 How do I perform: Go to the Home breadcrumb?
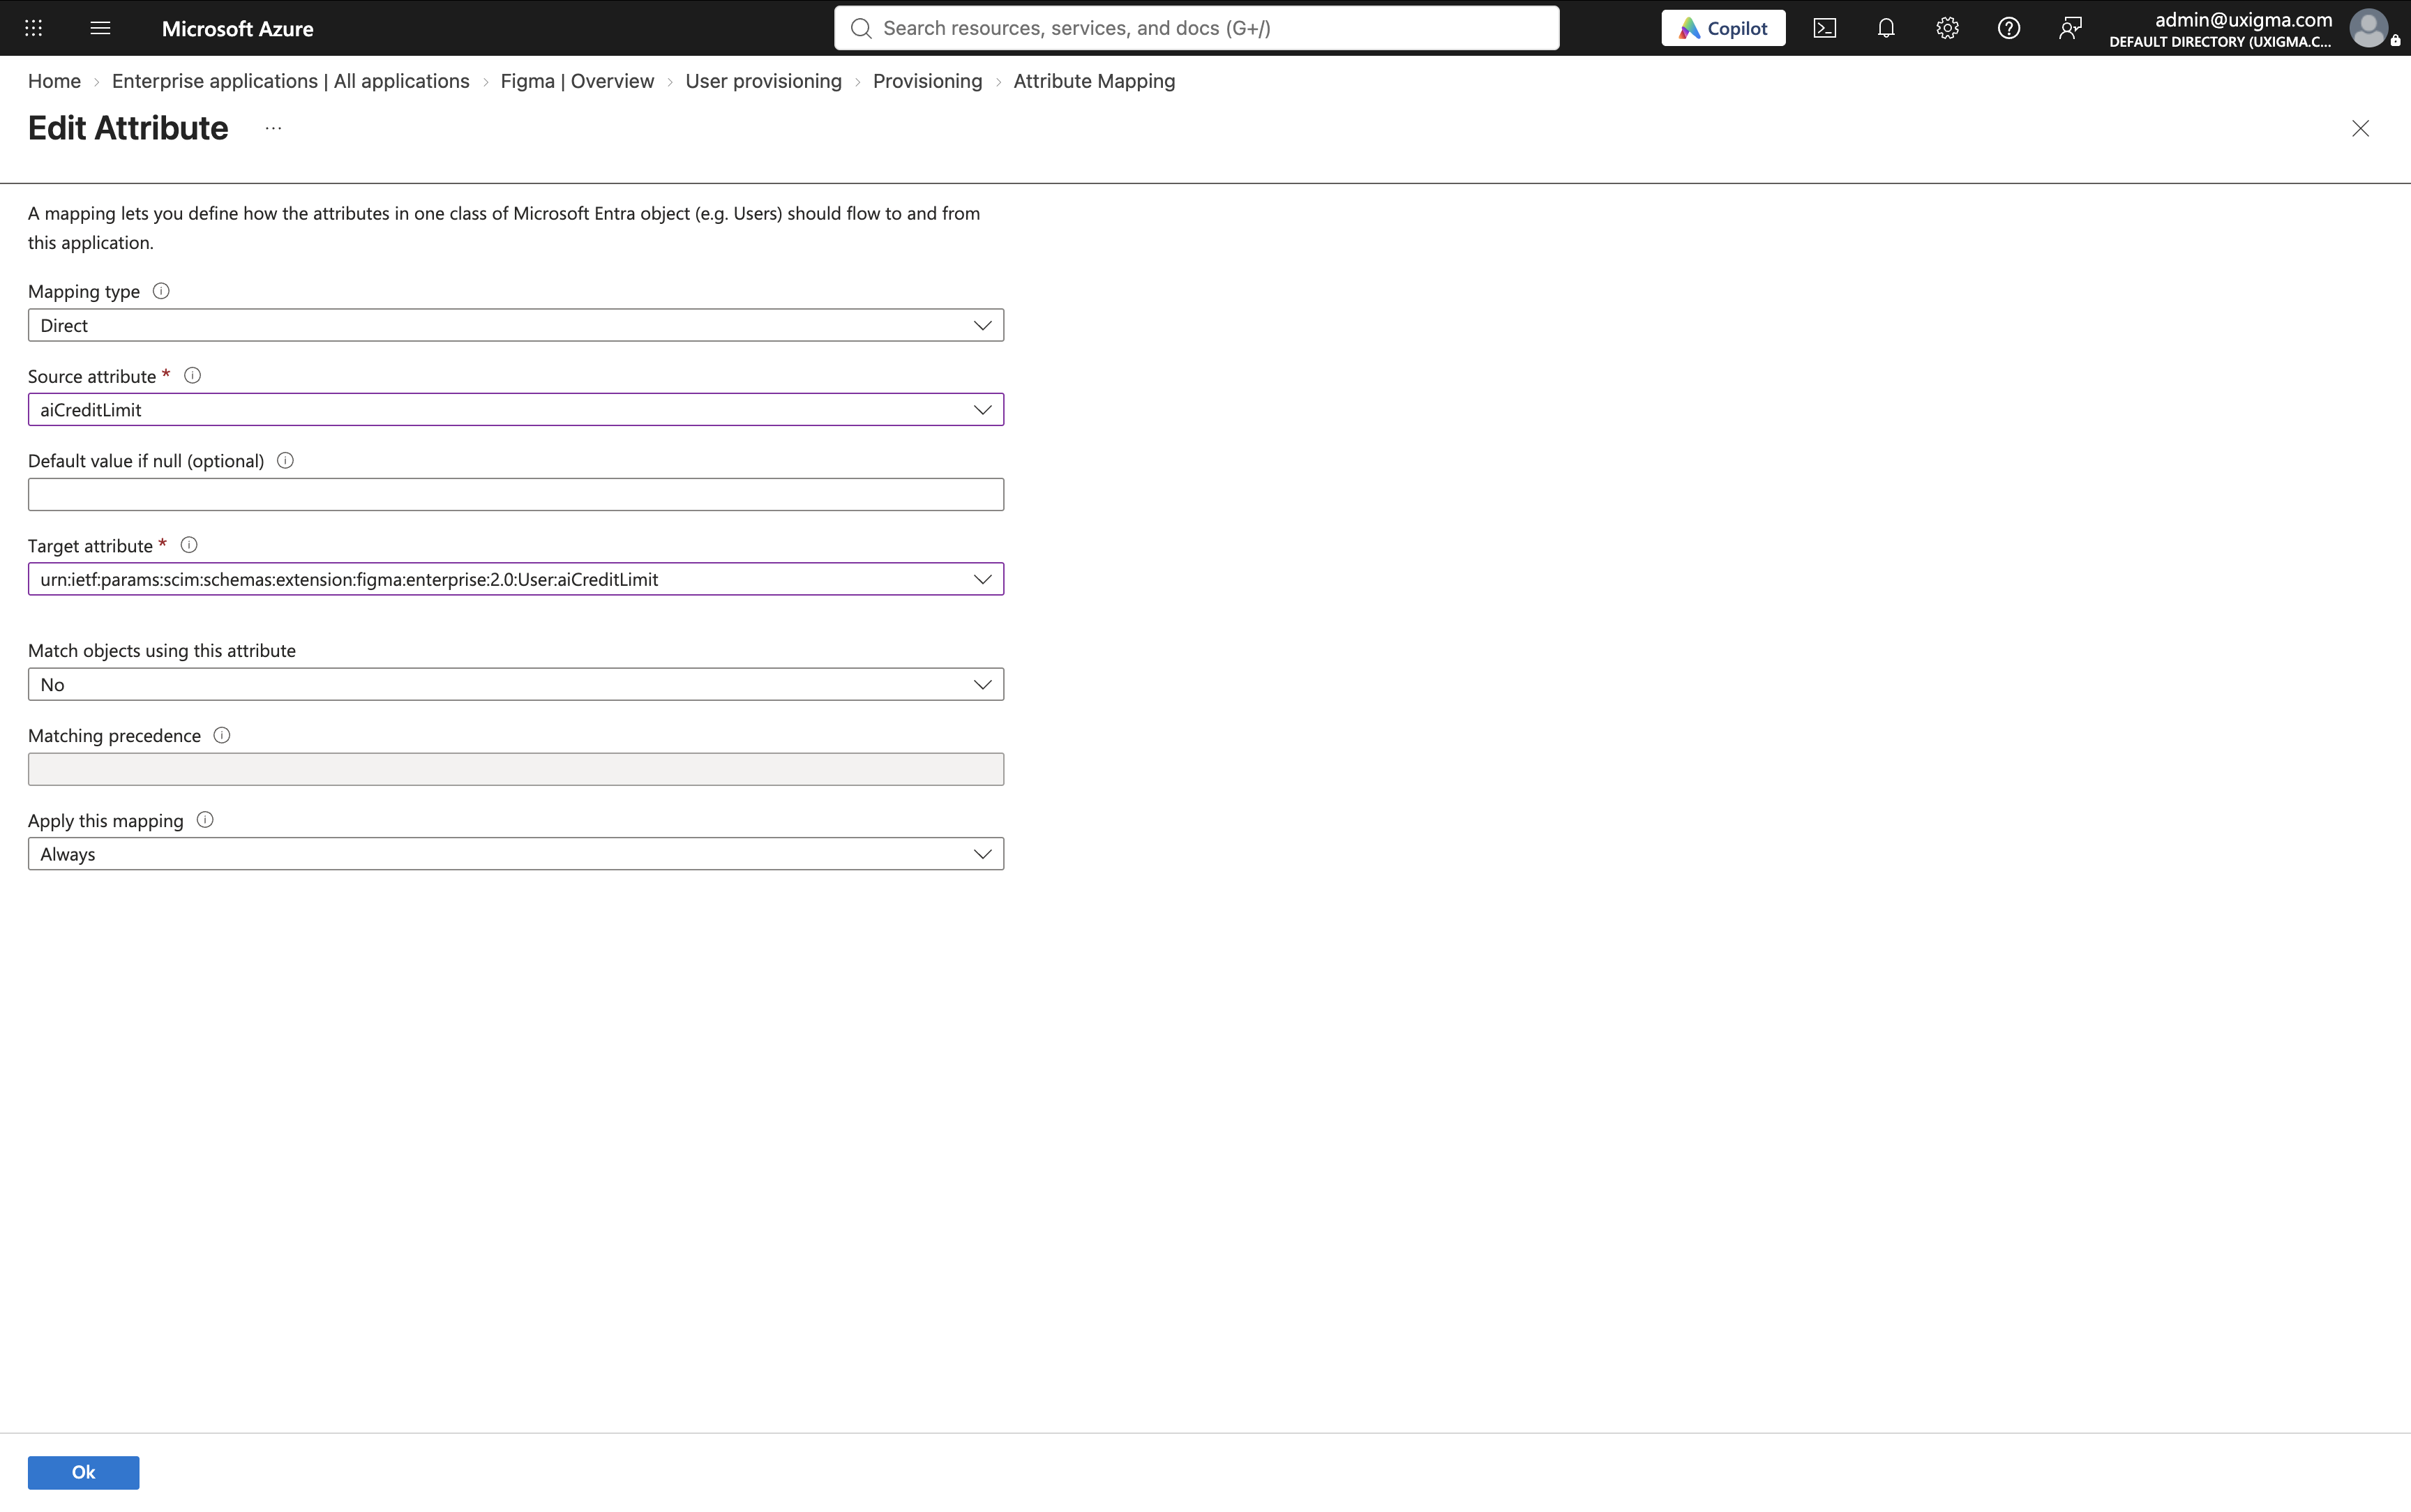pos(54,81)
